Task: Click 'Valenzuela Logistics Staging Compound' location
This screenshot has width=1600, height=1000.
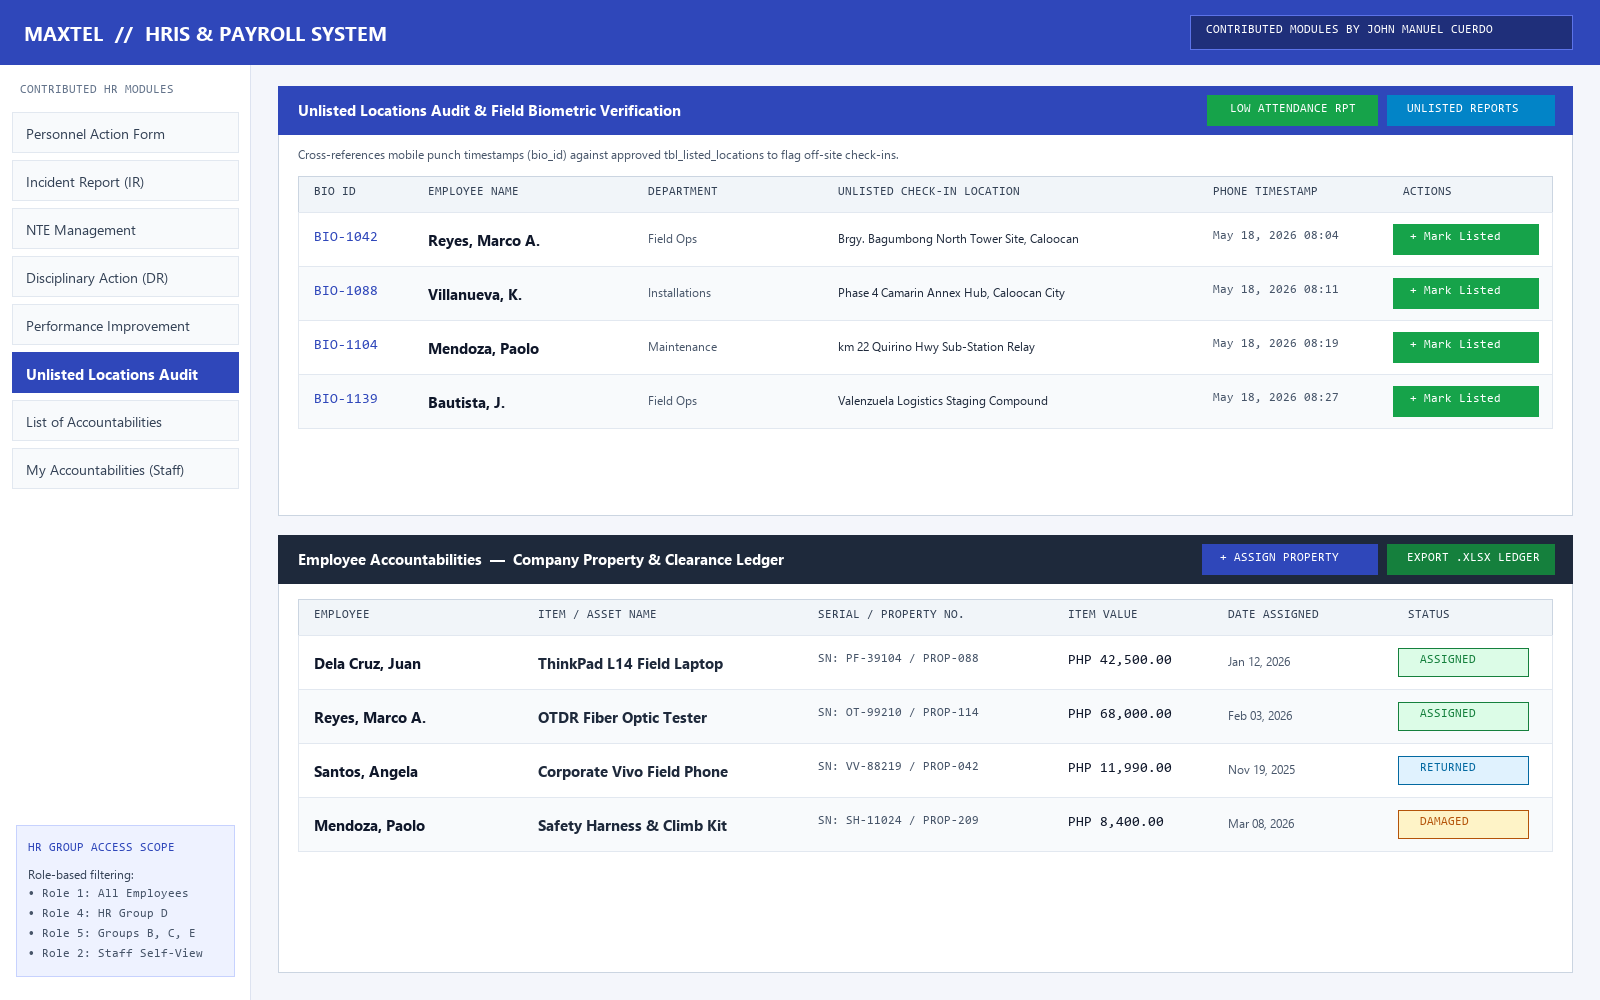Action: (943, 401)
